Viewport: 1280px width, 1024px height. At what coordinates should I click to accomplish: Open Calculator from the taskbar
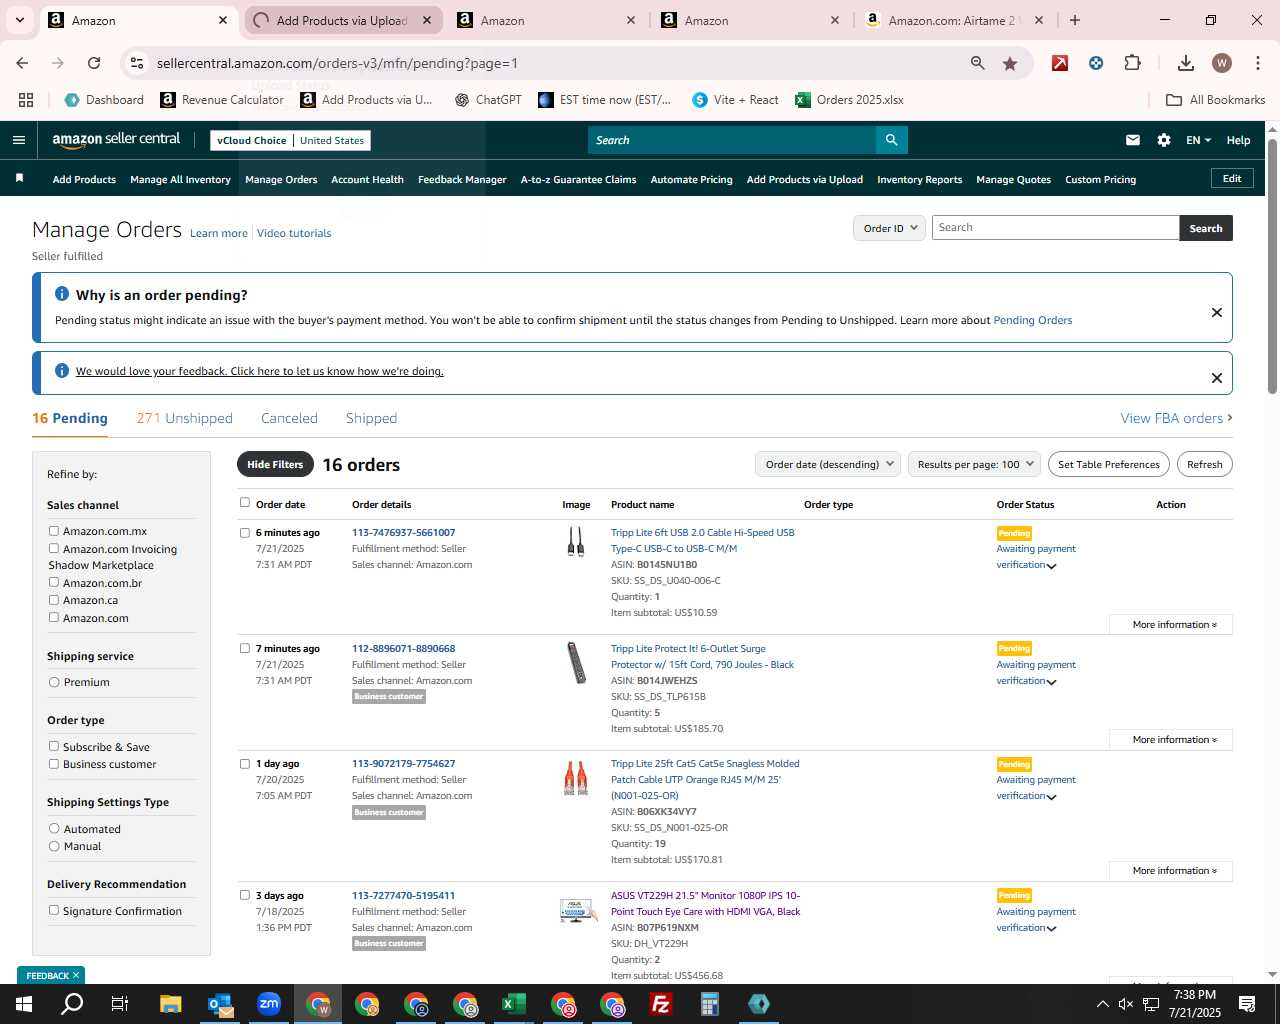710,1004
